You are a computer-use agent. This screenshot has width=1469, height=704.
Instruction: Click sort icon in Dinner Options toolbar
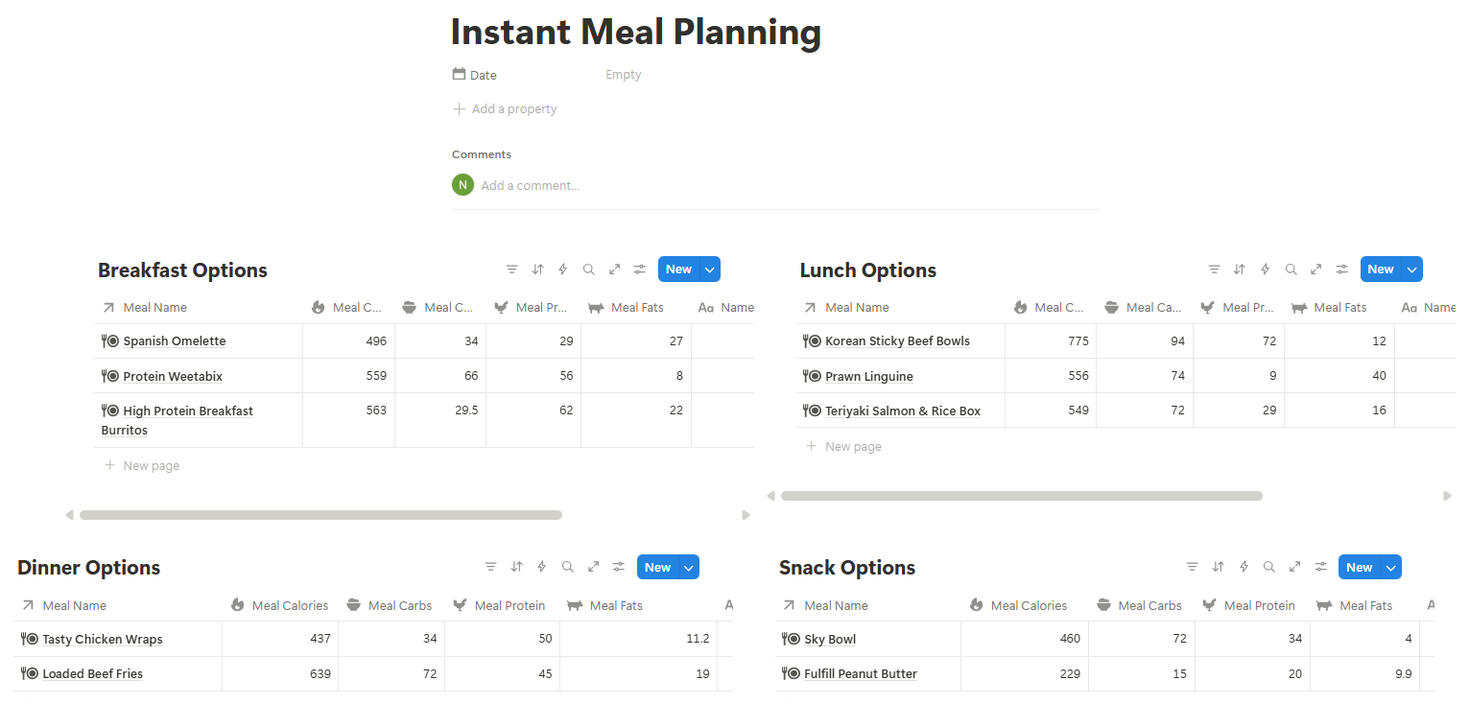(x=516, y=567)
